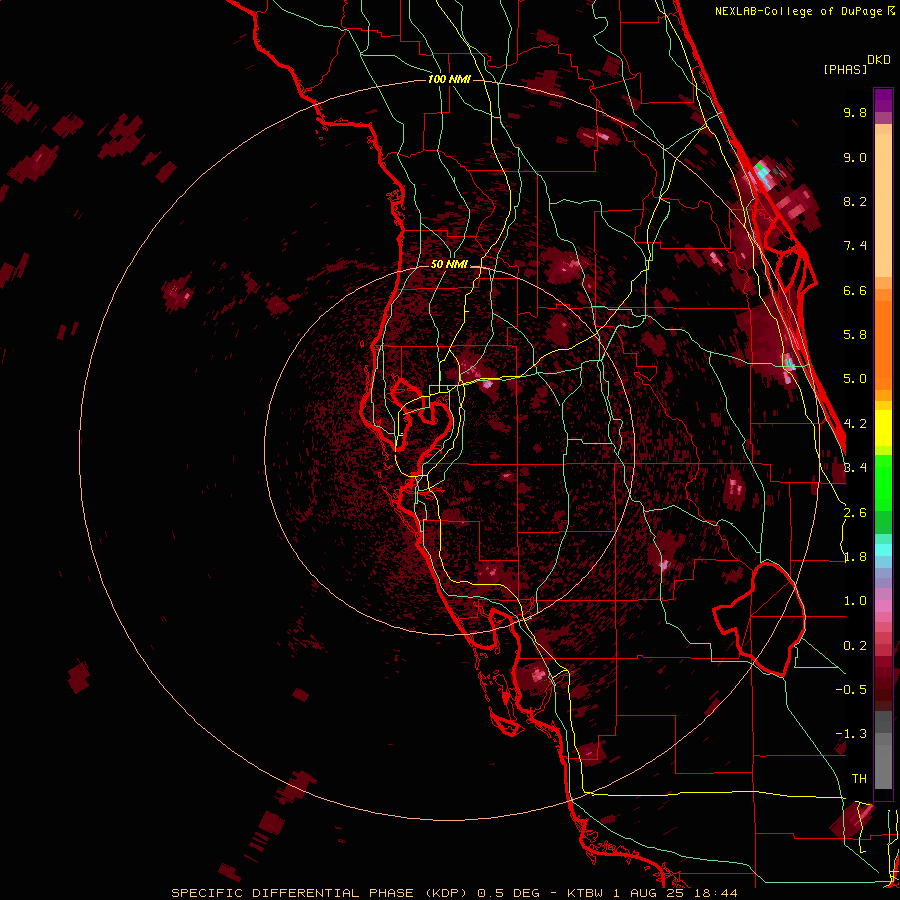Click the 4.2 legend value
Image resolution: width=900 pixels, height=900 pixels.
coord(855,424)
